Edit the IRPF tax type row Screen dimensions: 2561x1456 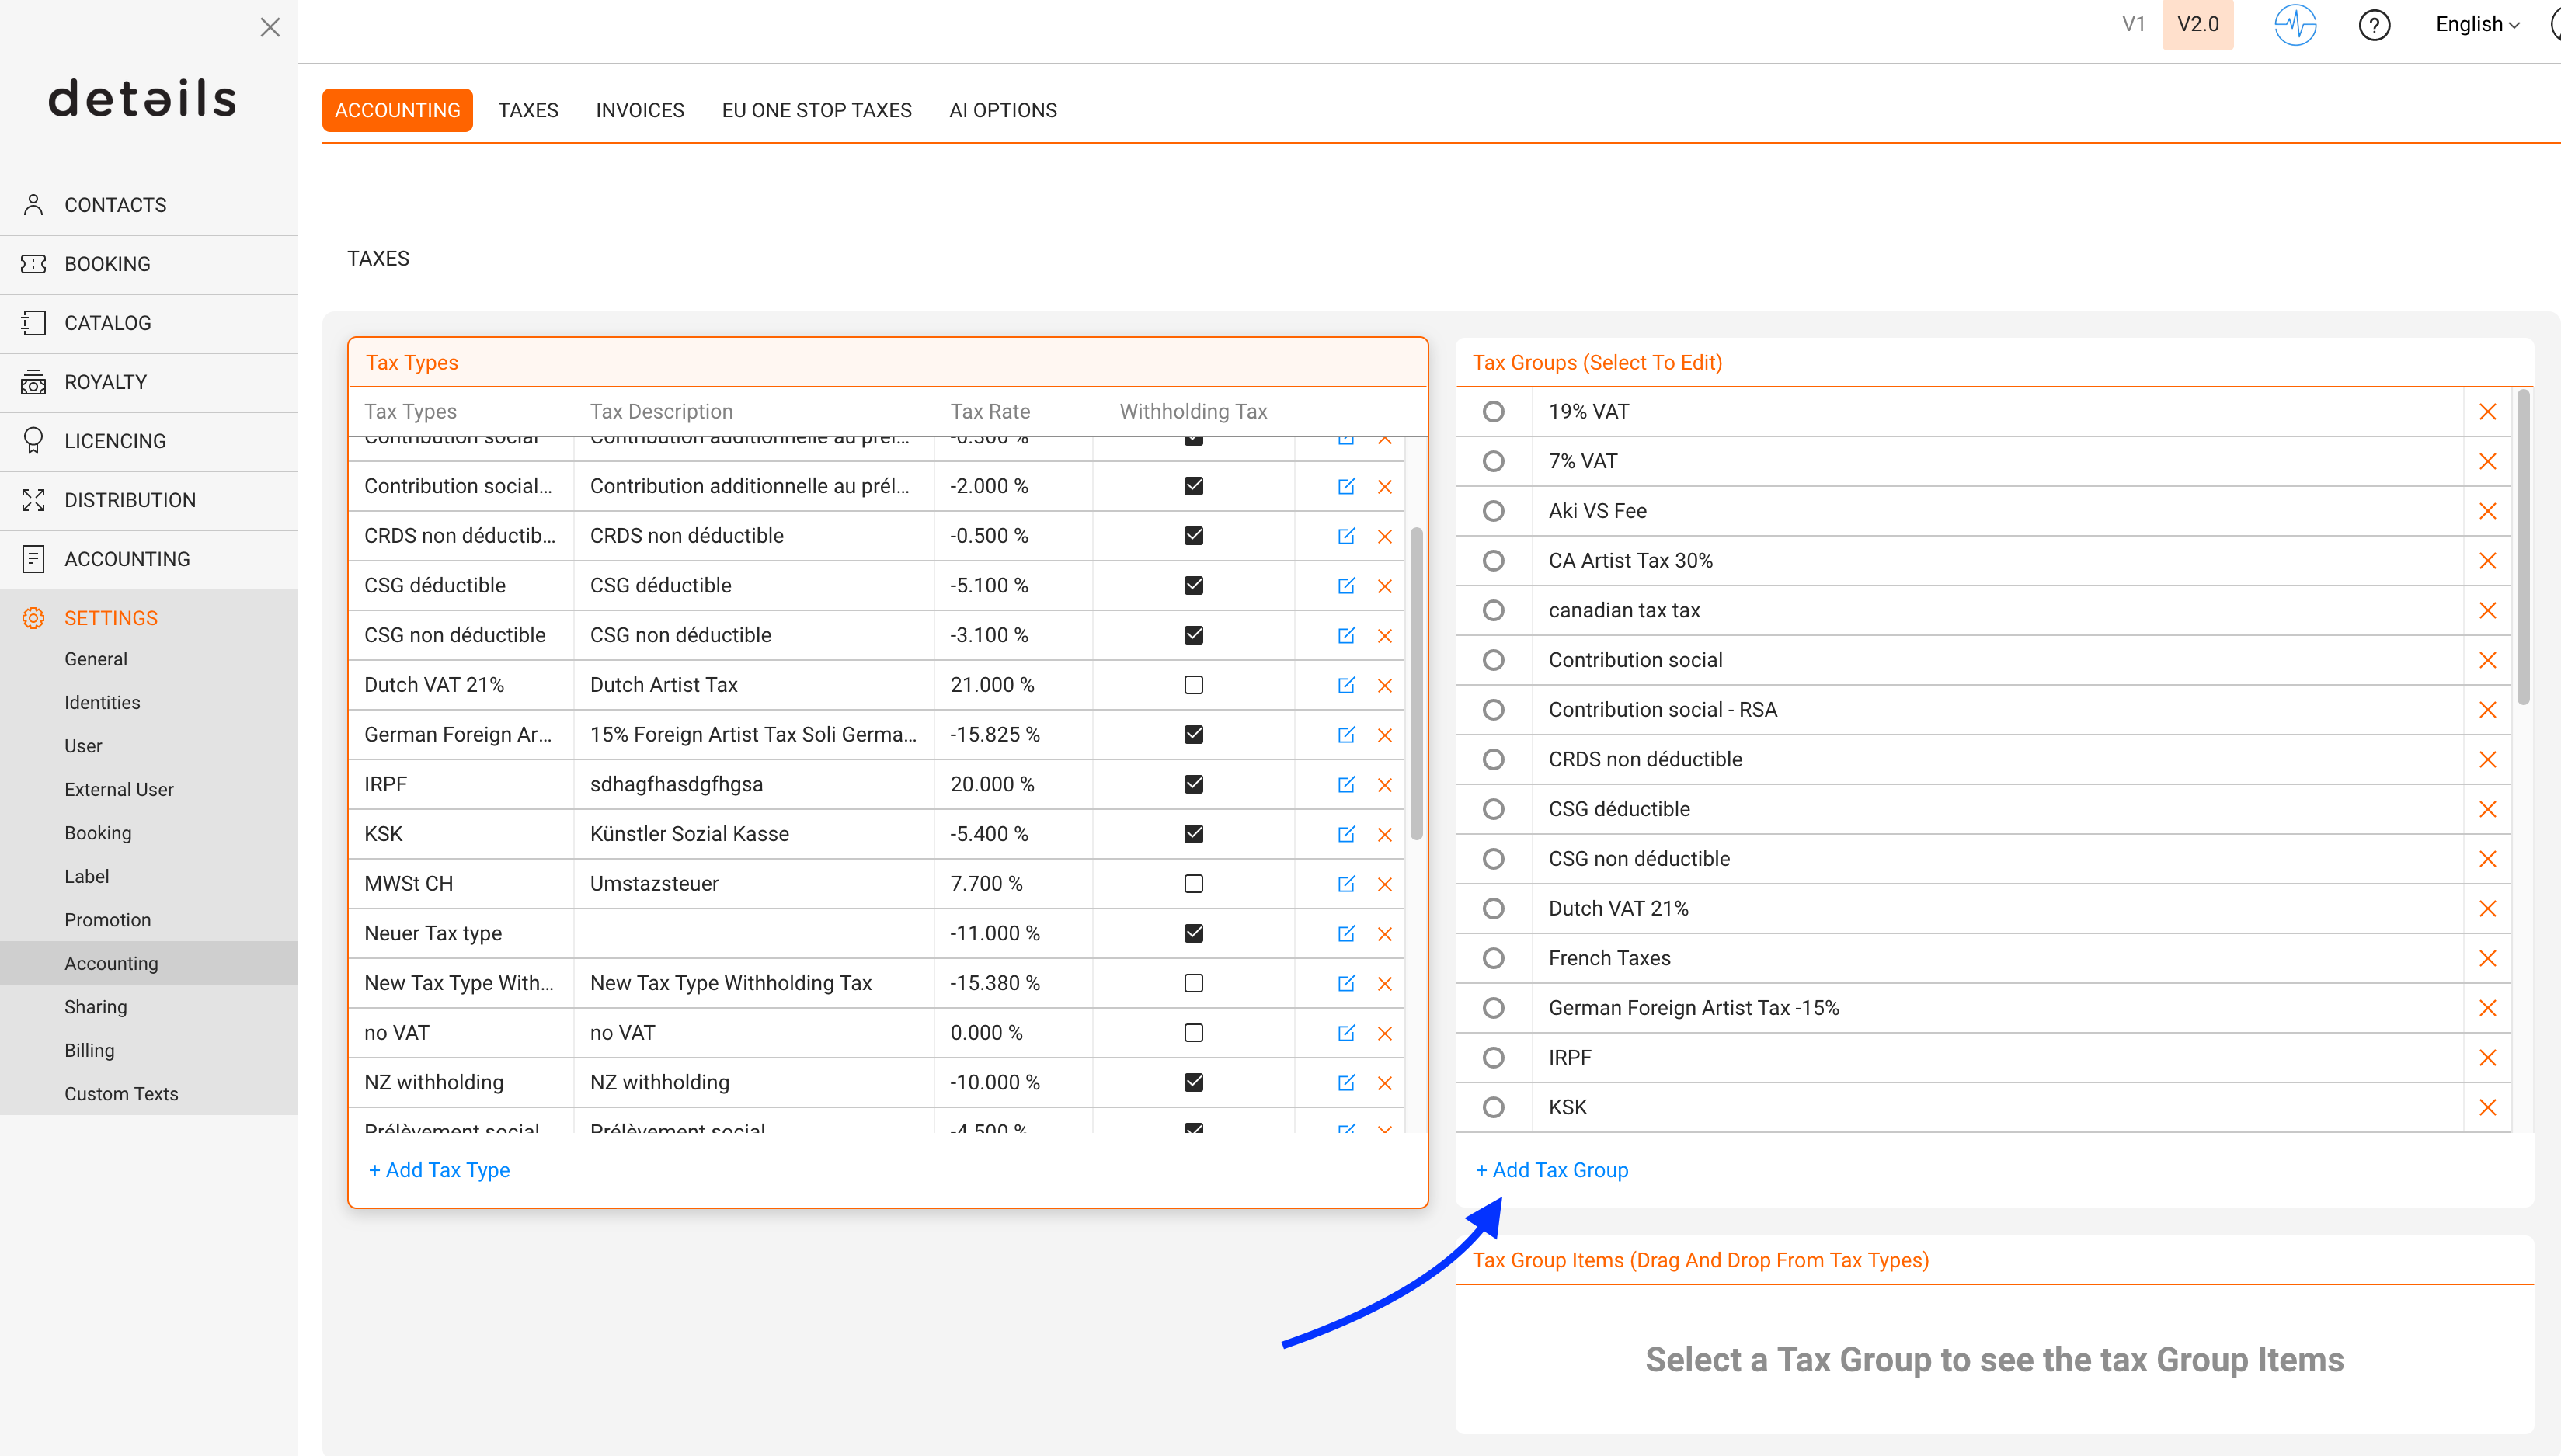[1346, 784]
